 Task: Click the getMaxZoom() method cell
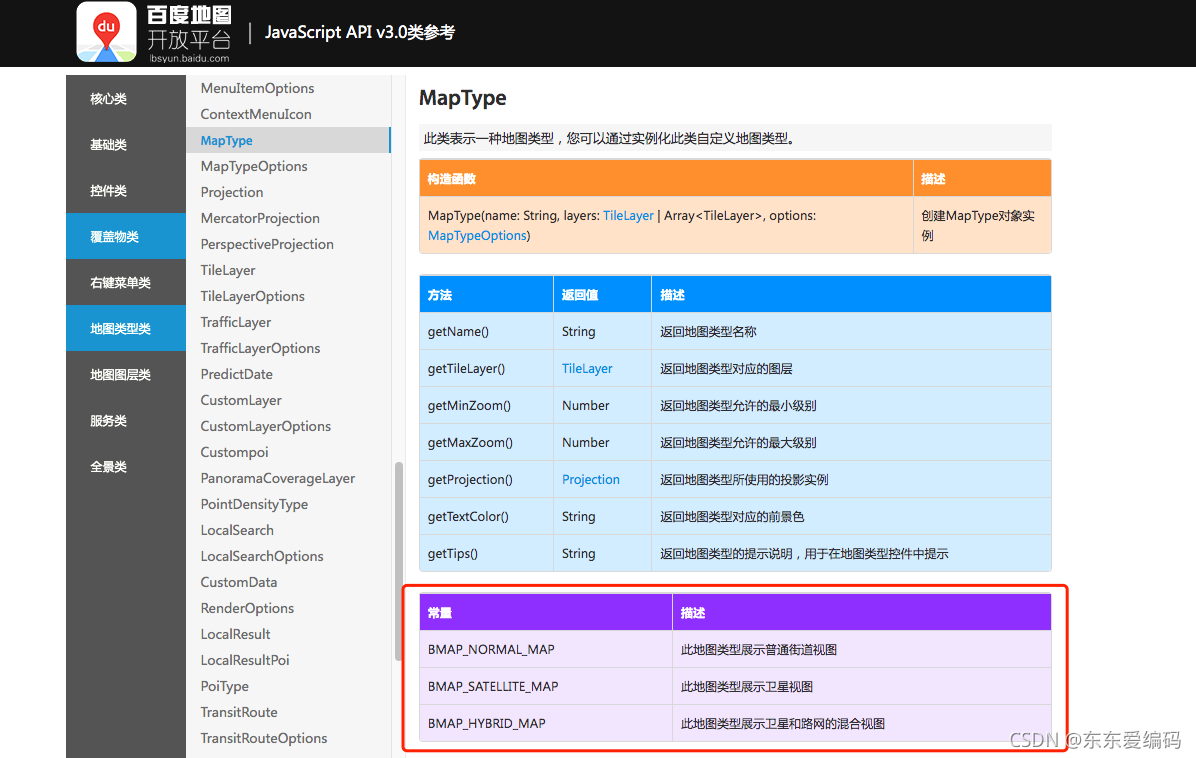point(487,443)
